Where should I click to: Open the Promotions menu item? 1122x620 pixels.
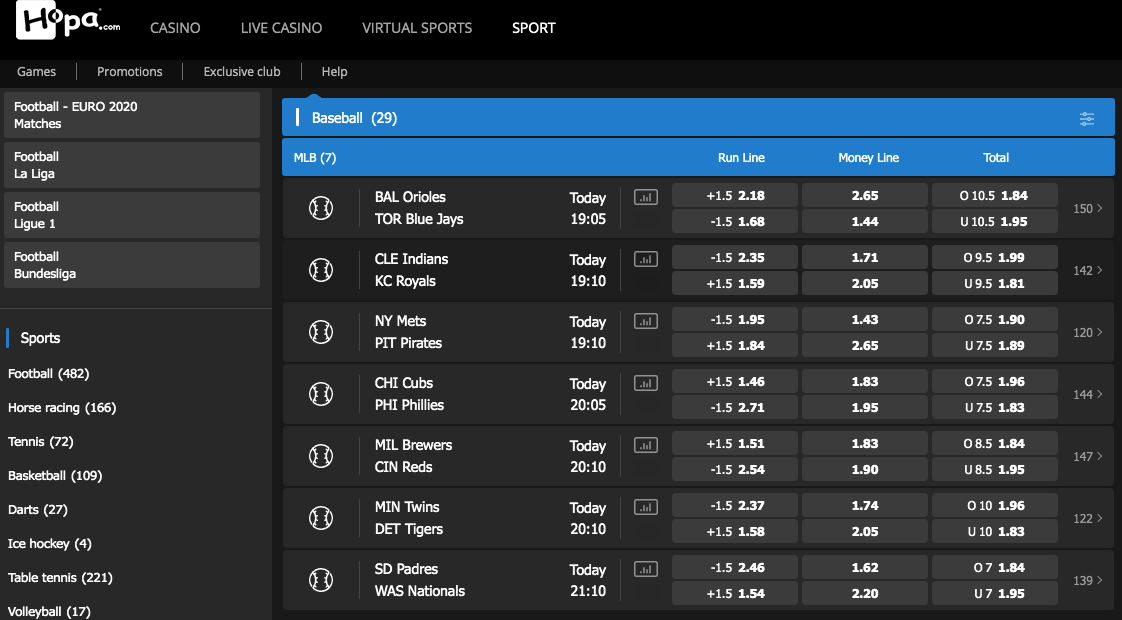point(130,72)
